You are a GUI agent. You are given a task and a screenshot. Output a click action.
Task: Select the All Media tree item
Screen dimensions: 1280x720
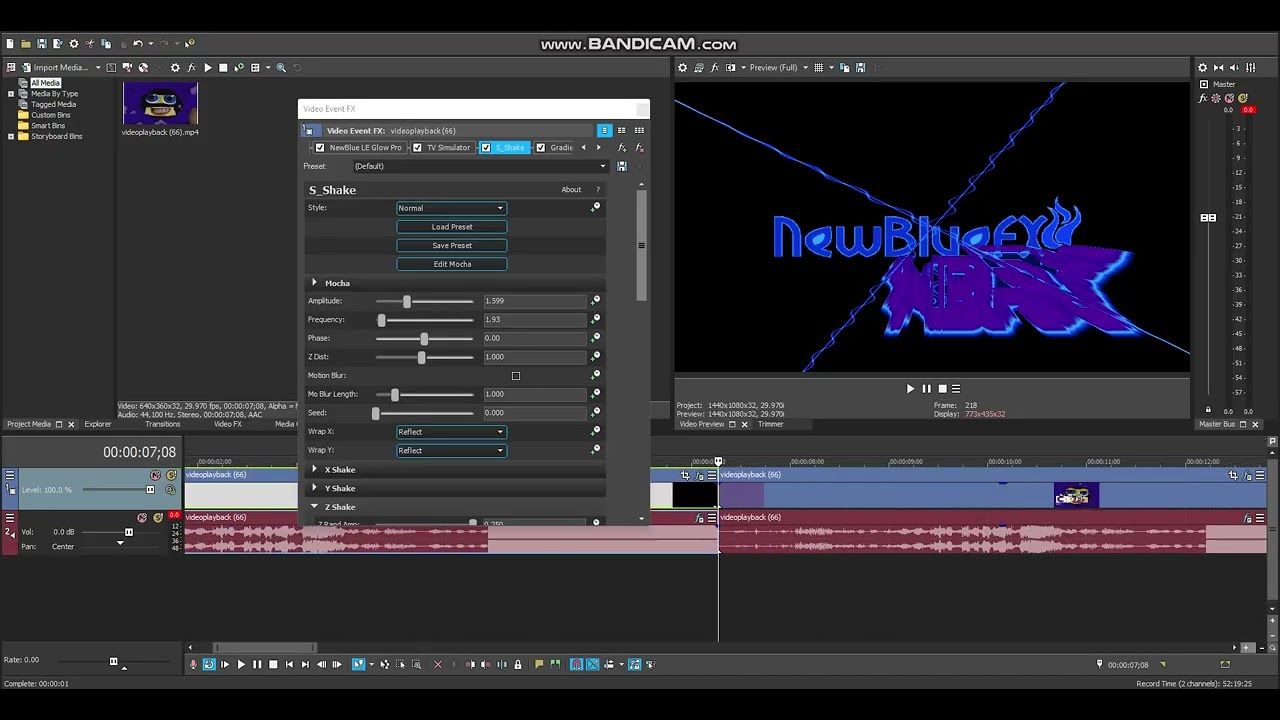pyautogui.click(x=45, y=83)
